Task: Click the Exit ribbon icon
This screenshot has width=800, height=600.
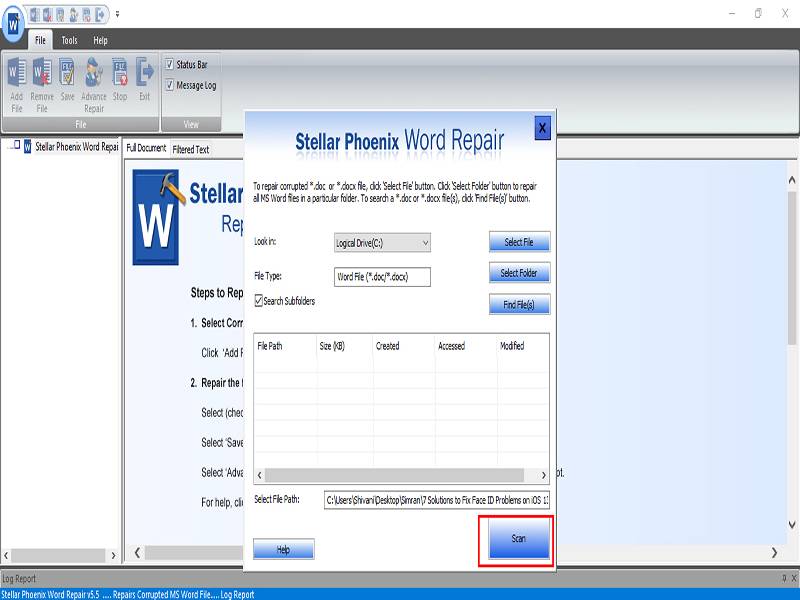Action: (145, 80)
